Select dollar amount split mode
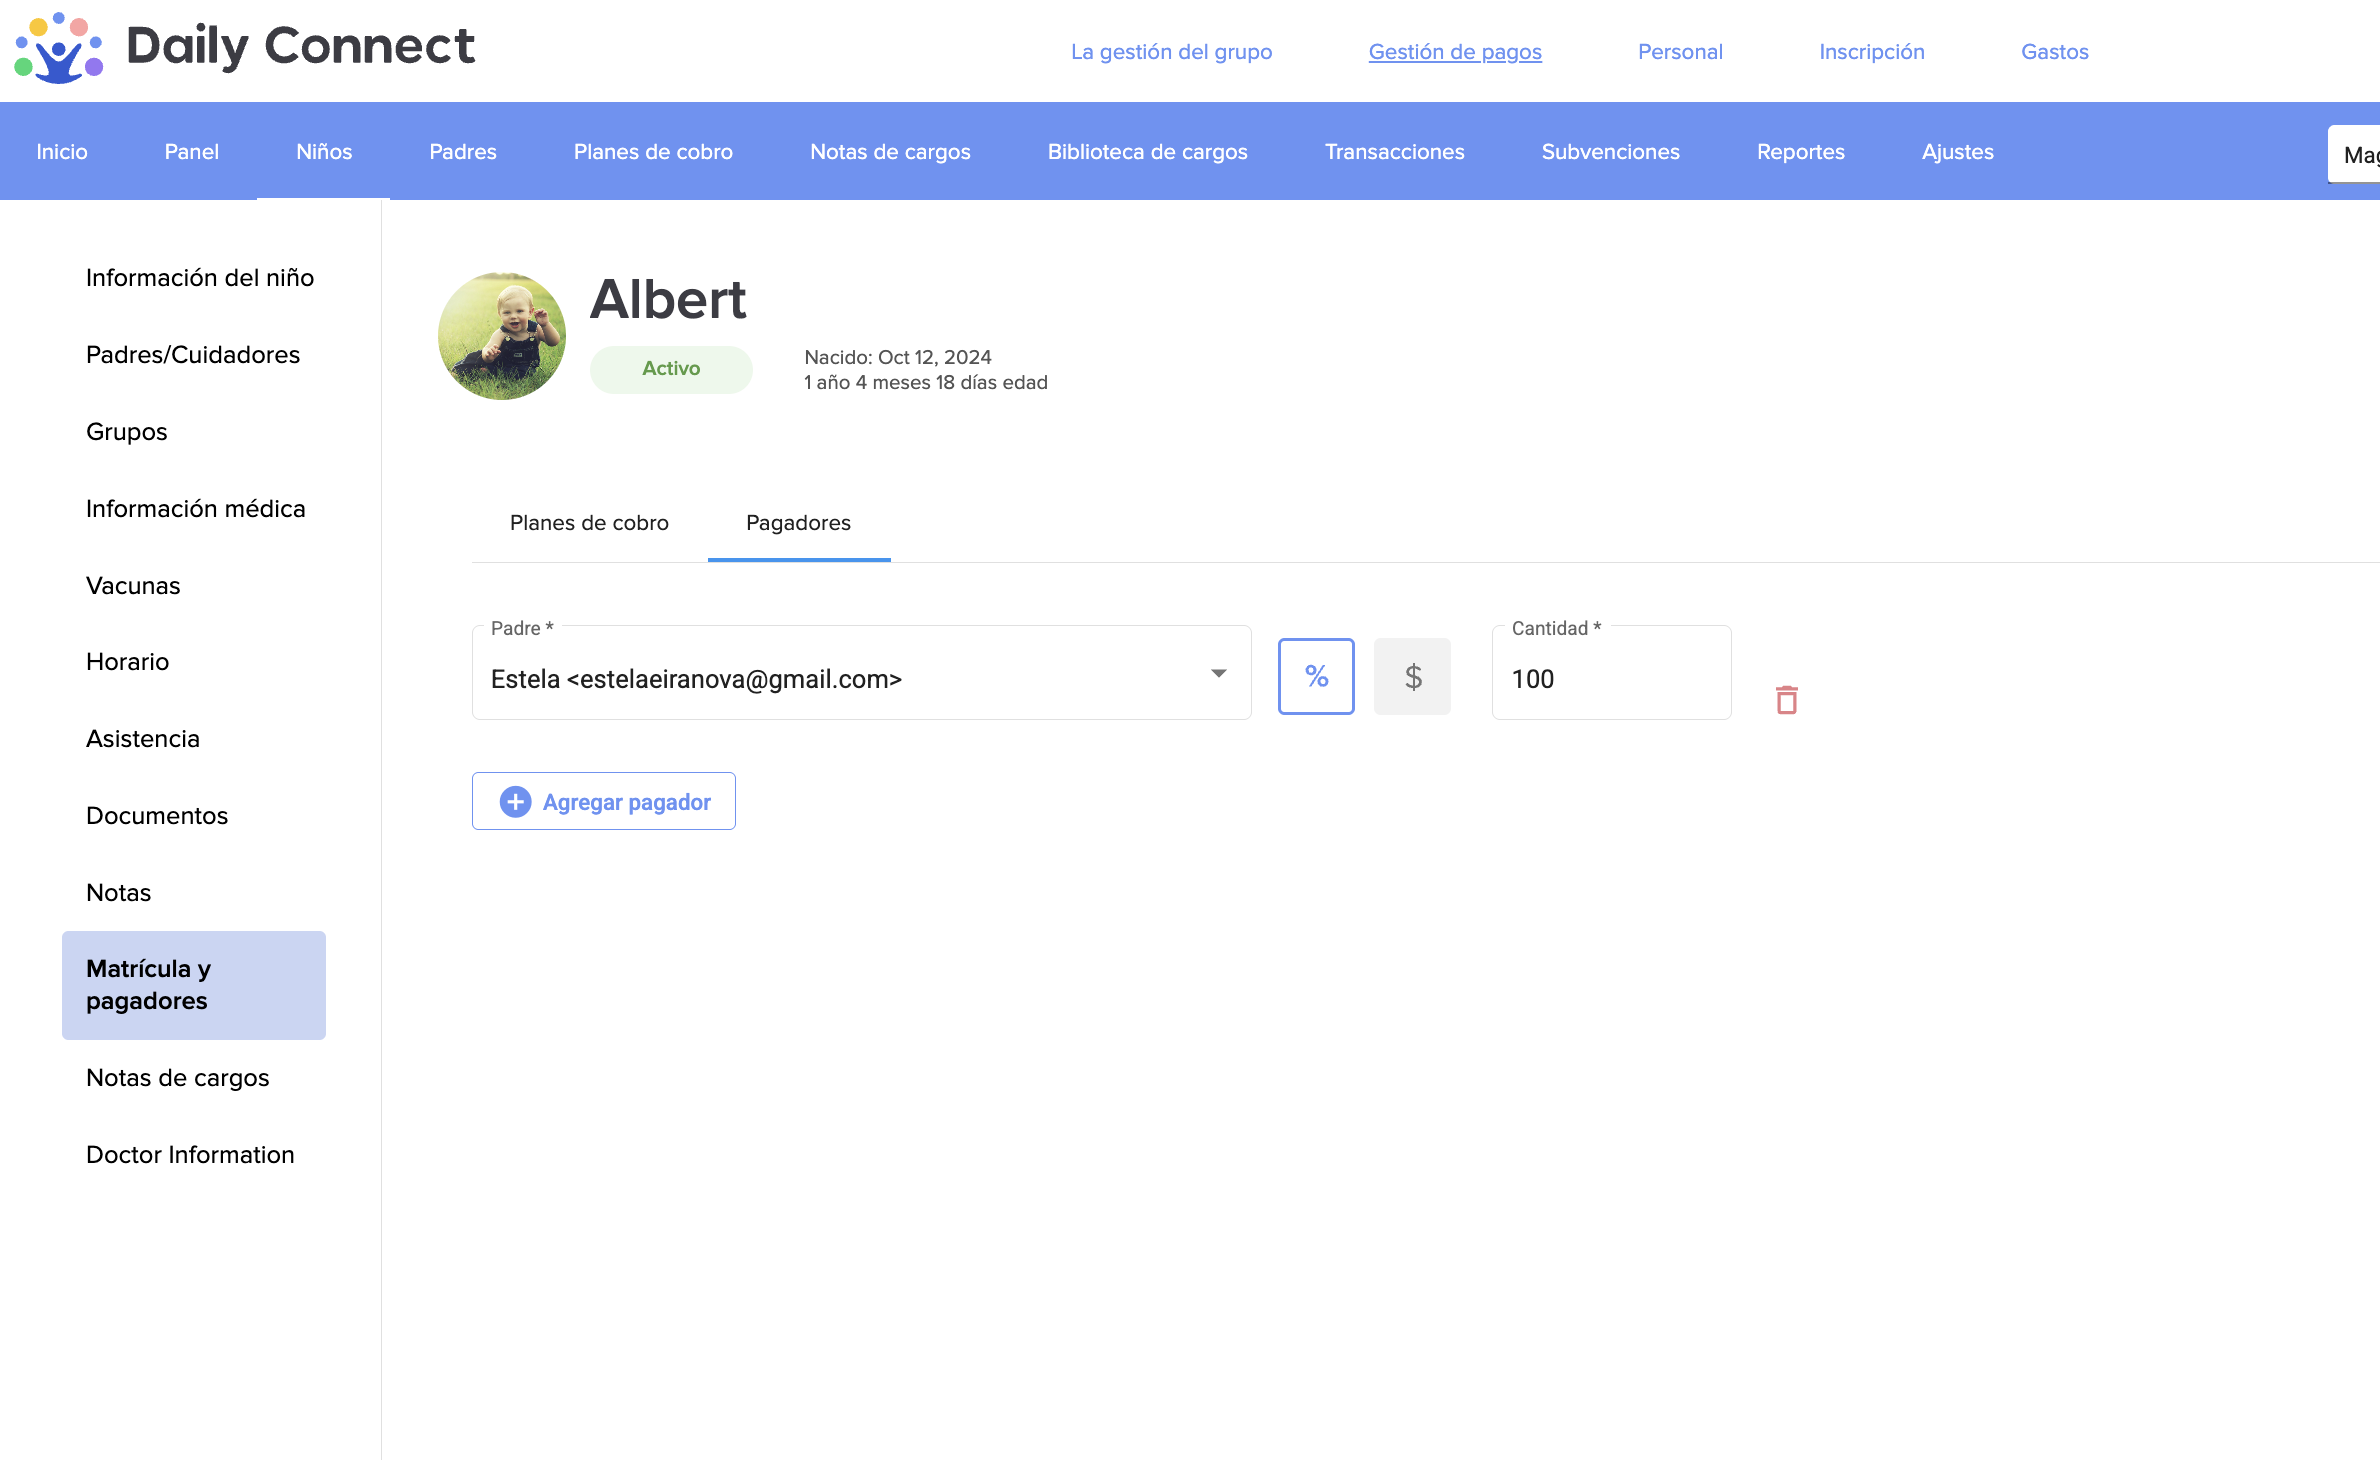The width and height of the screenshot is (2380, 1460). [x=1412, y=677]
